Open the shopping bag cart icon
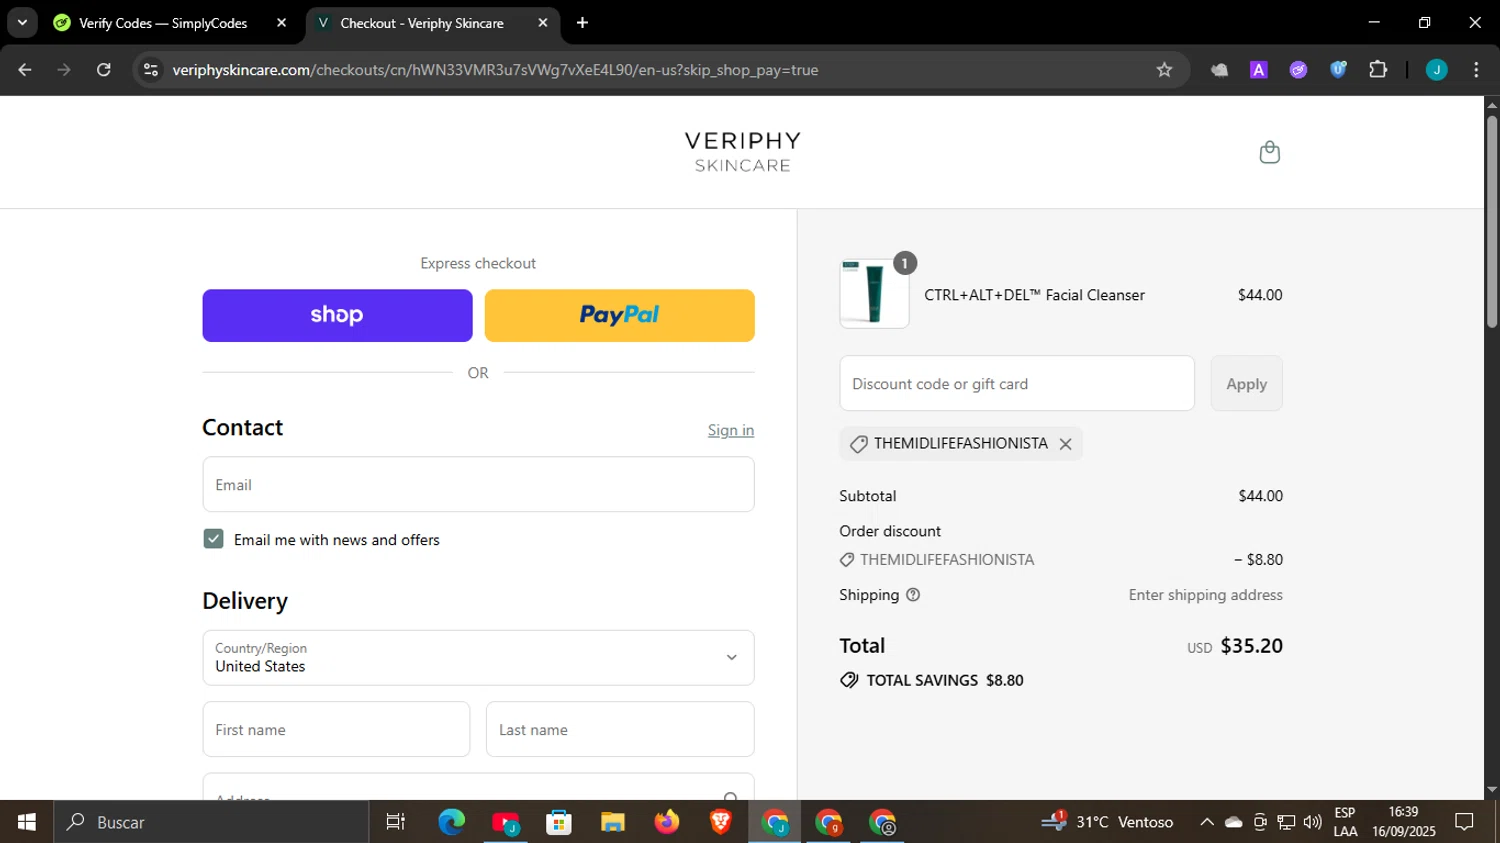1500x843 pixels. [x=1269, y=152]
